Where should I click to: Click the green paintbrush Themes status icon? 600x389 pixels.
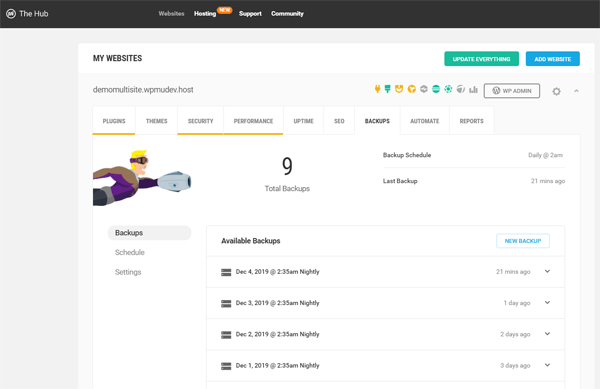pos(388,89)
